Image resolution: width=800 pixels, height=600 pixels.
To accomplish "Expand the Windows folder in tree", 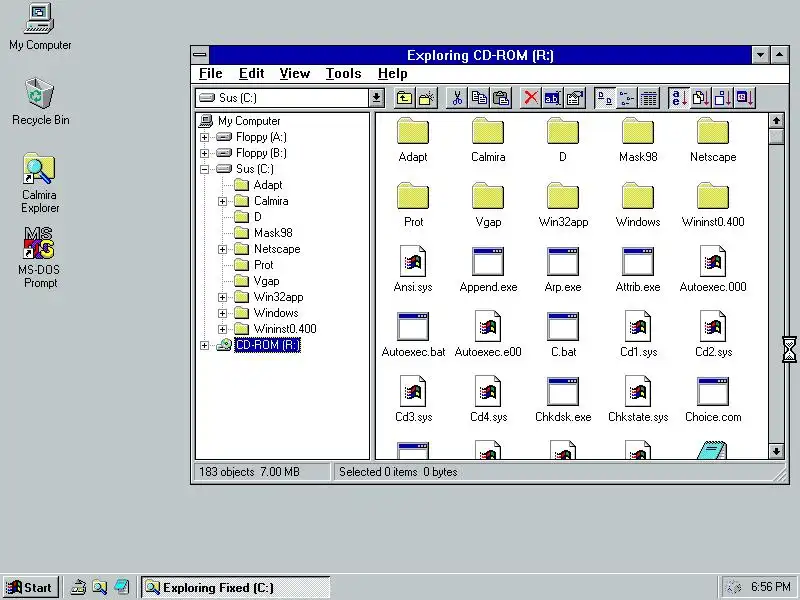I will [222, 313].
